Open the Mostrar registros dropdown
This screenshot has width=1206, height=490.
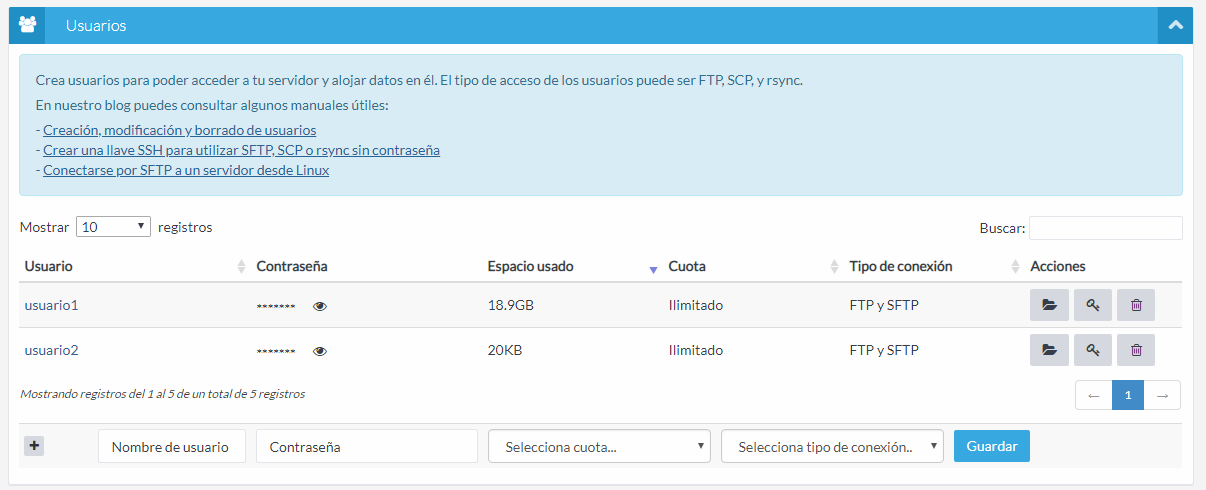(113, 227)
